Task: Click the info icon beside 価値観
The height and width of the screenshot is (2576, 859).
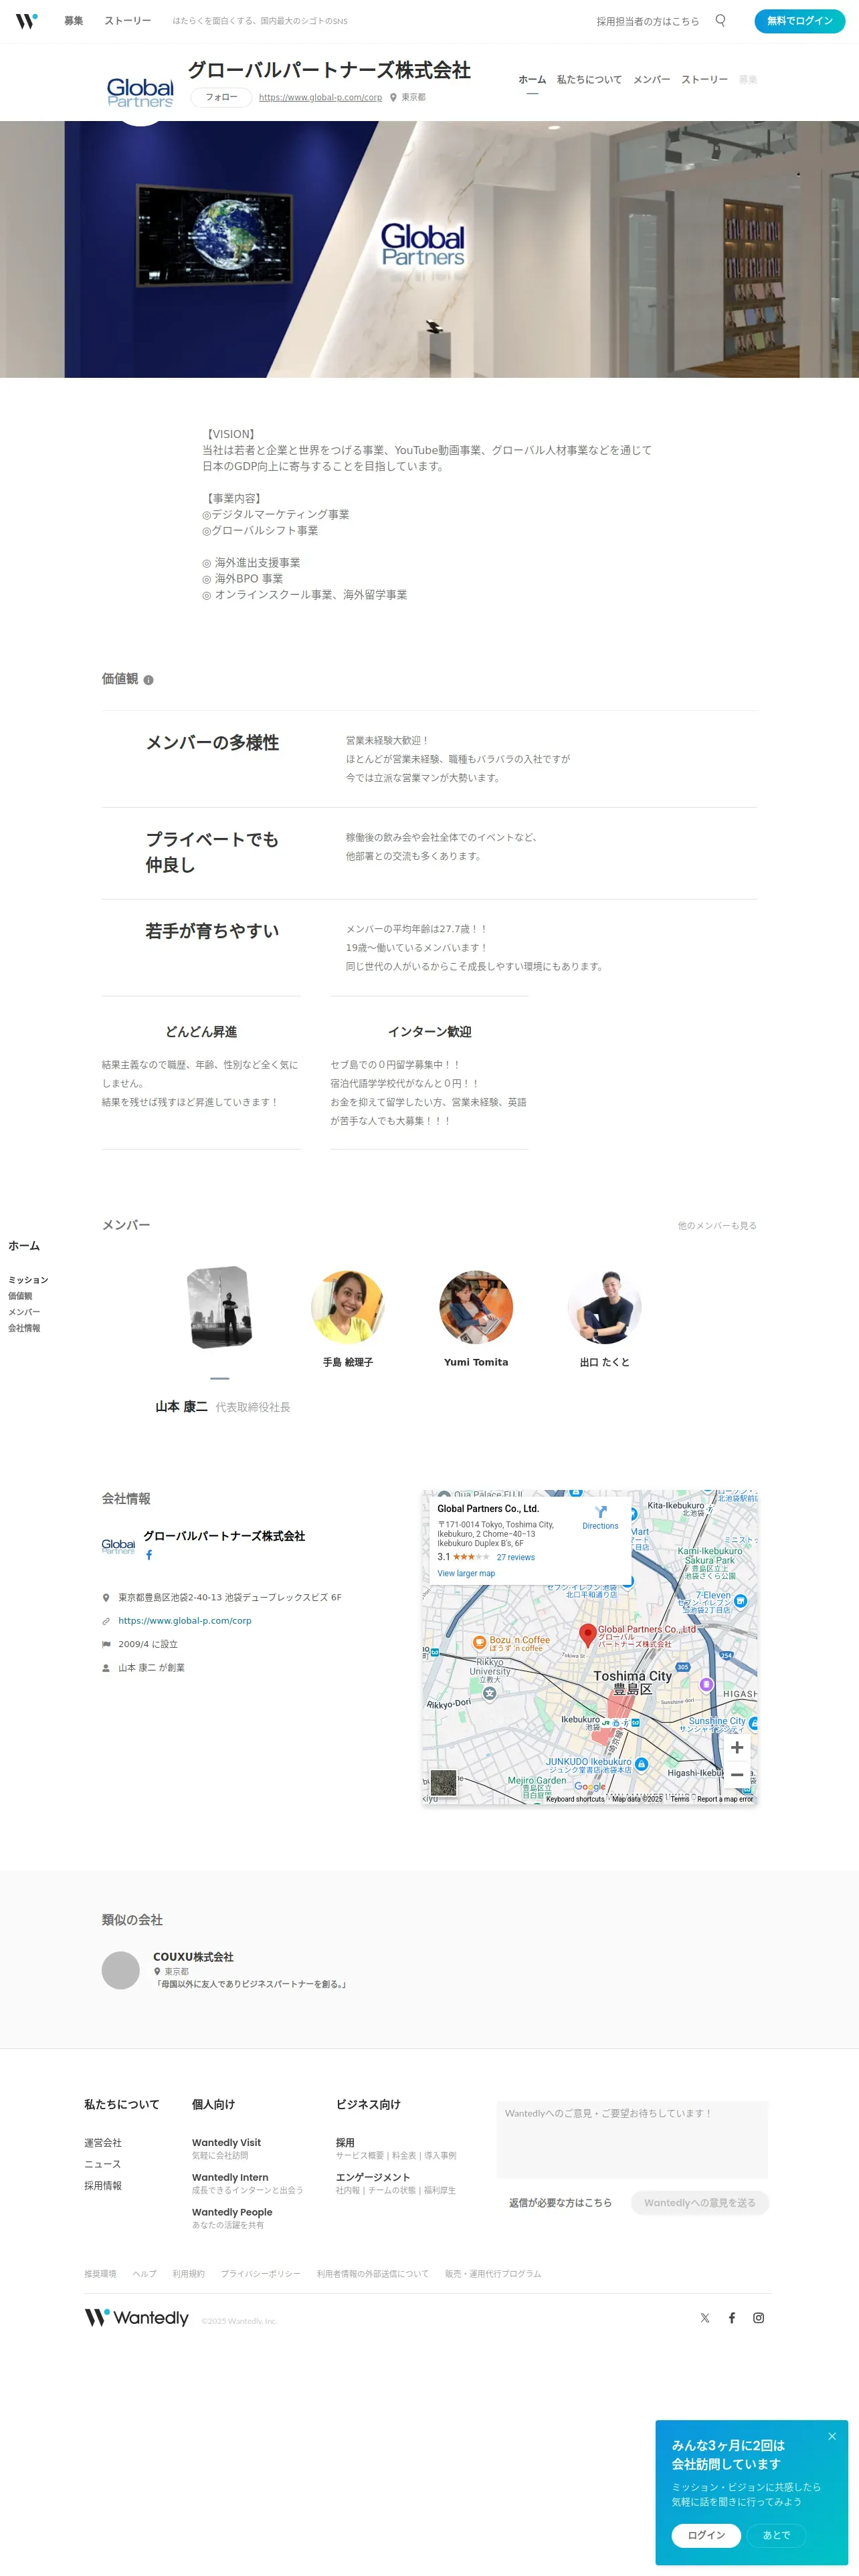Action: [x=148, y=680]
